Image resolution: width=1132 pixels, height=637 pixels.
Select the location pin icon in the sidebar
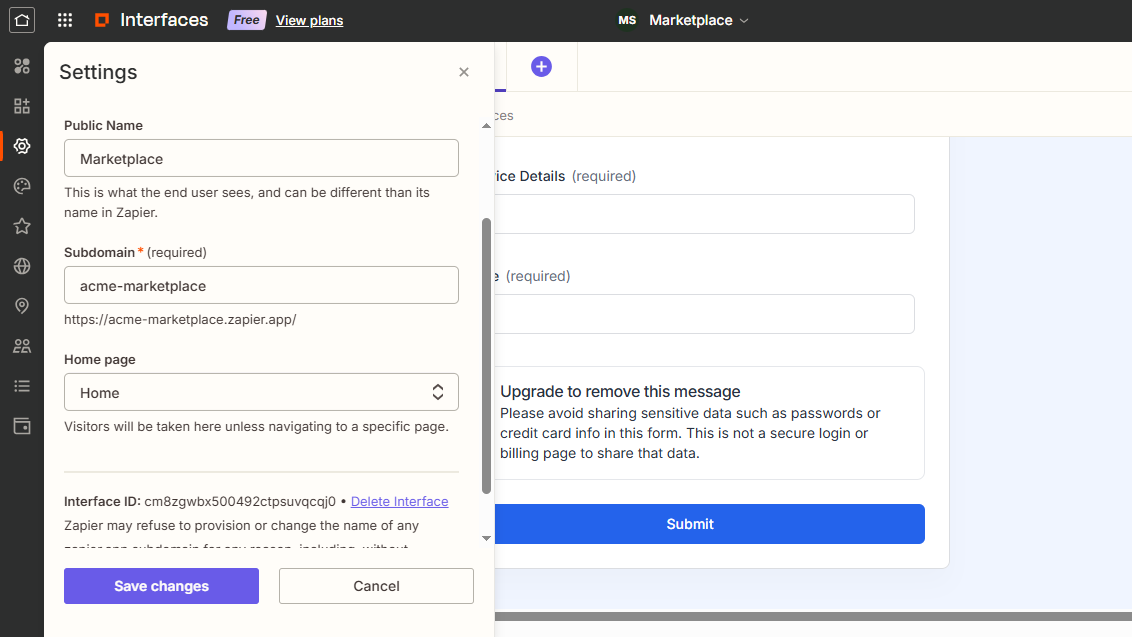tap(21, 306)
